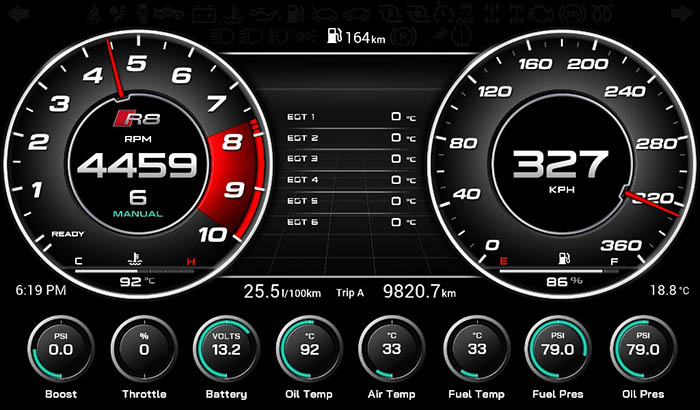700x410 pixels.
Task: Tap the 92 °C coolant temperature value
Action: [137, 282]
